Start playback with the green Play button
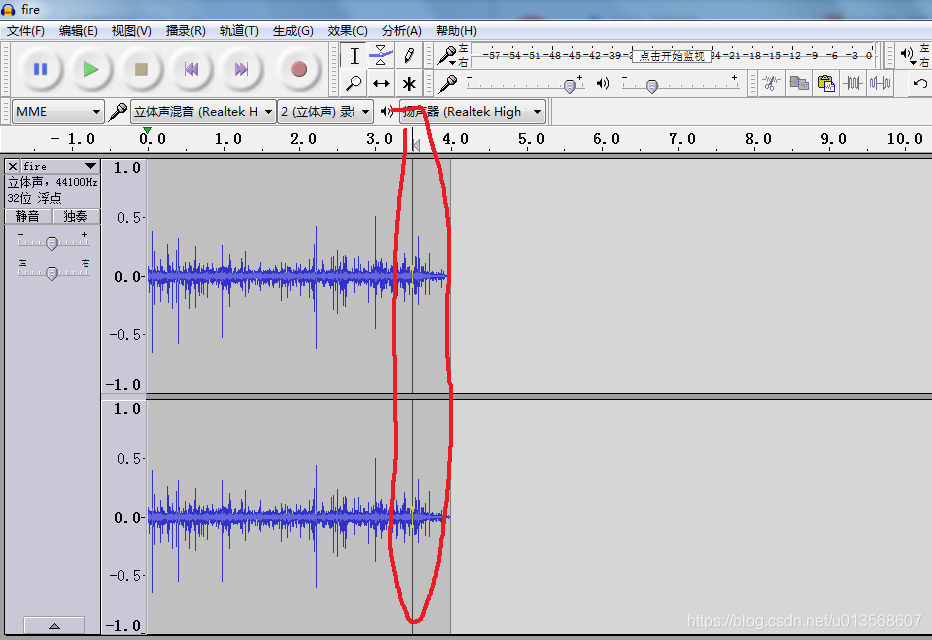Screen dimensions: 932x640 (x=91, y=70)
